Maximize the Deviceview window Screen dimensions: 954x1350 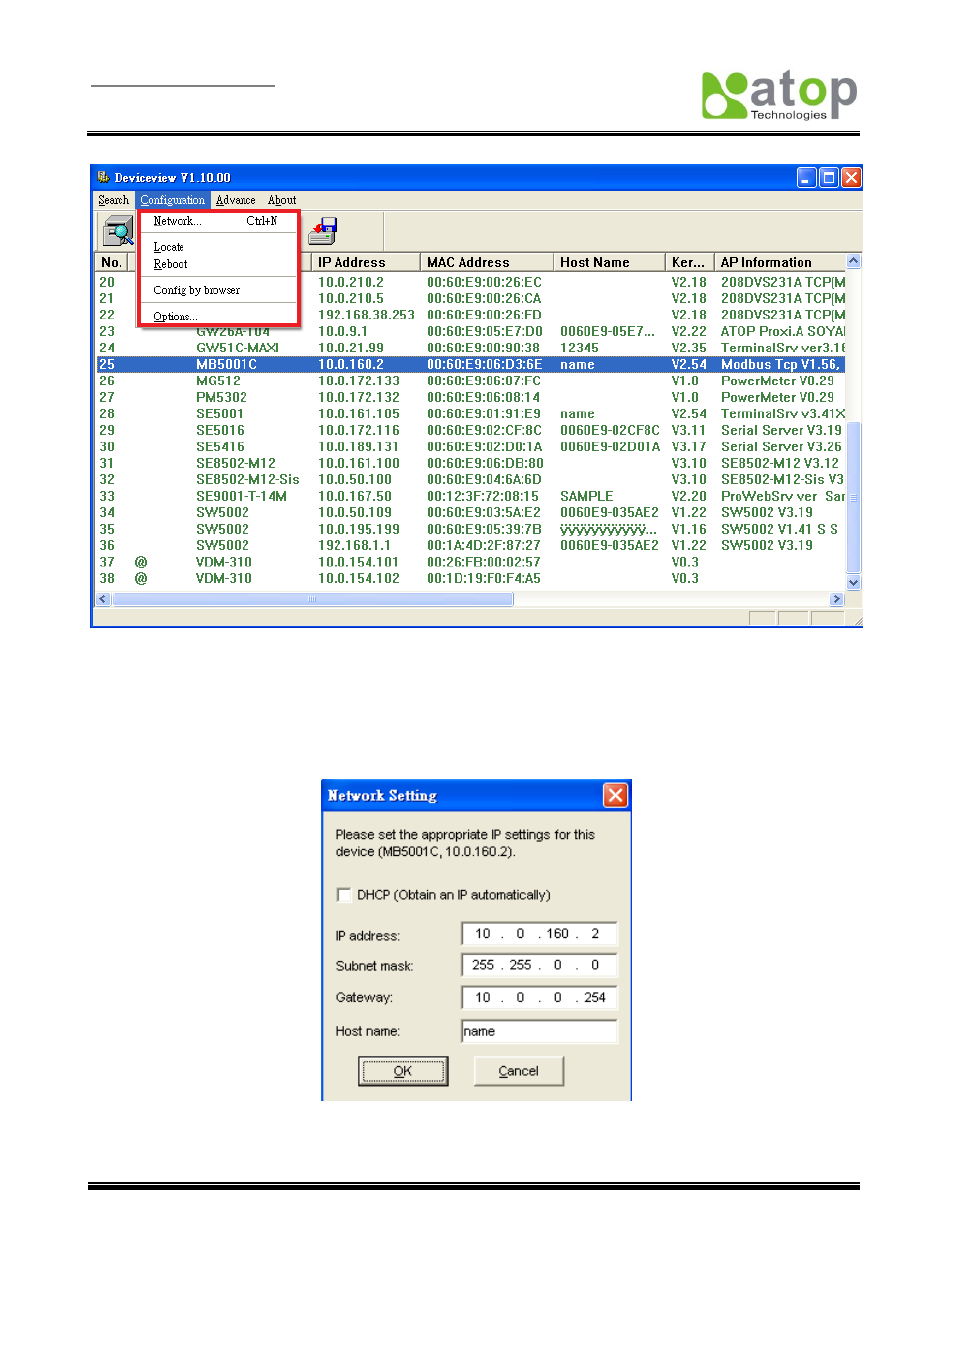[x=828, y=177]
